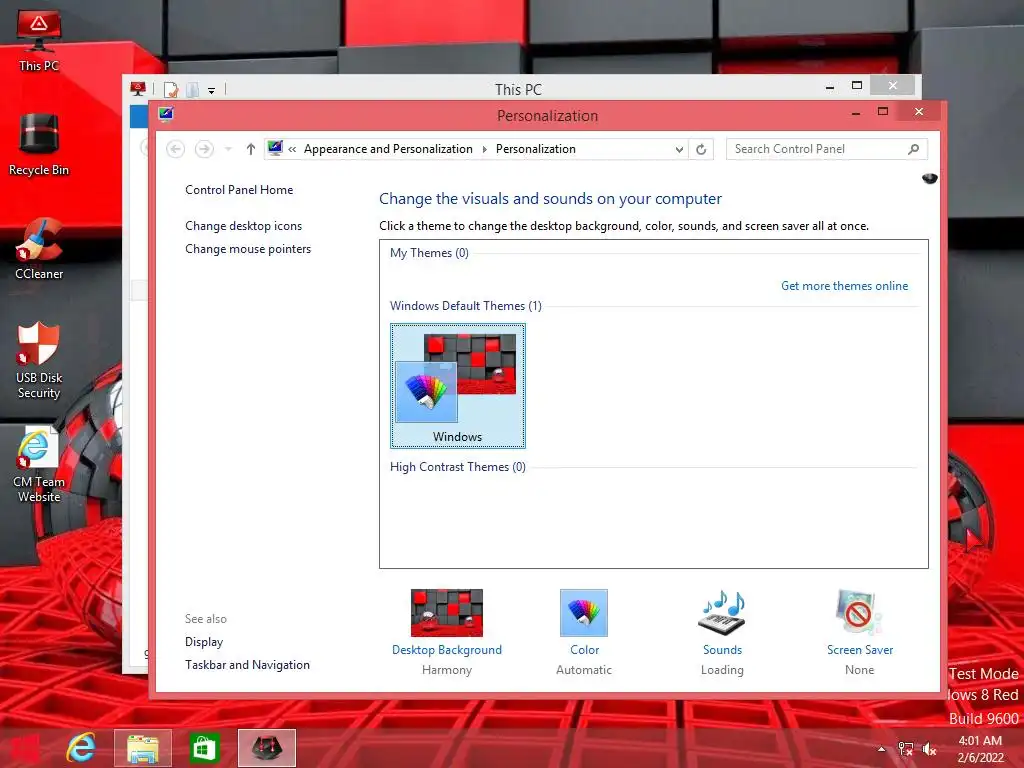Click the magnifier search icon
1024x768 pixels.
pos(914,149)
